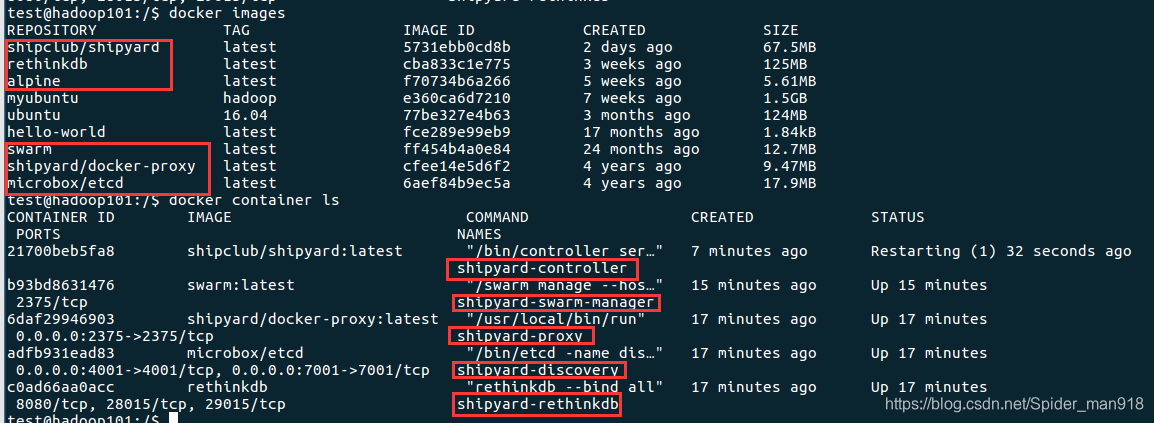The width and height of the screenshot is (1154, 423).
Task: Click image ID 6aef84b9ec5a
Action: coord(457,182)
